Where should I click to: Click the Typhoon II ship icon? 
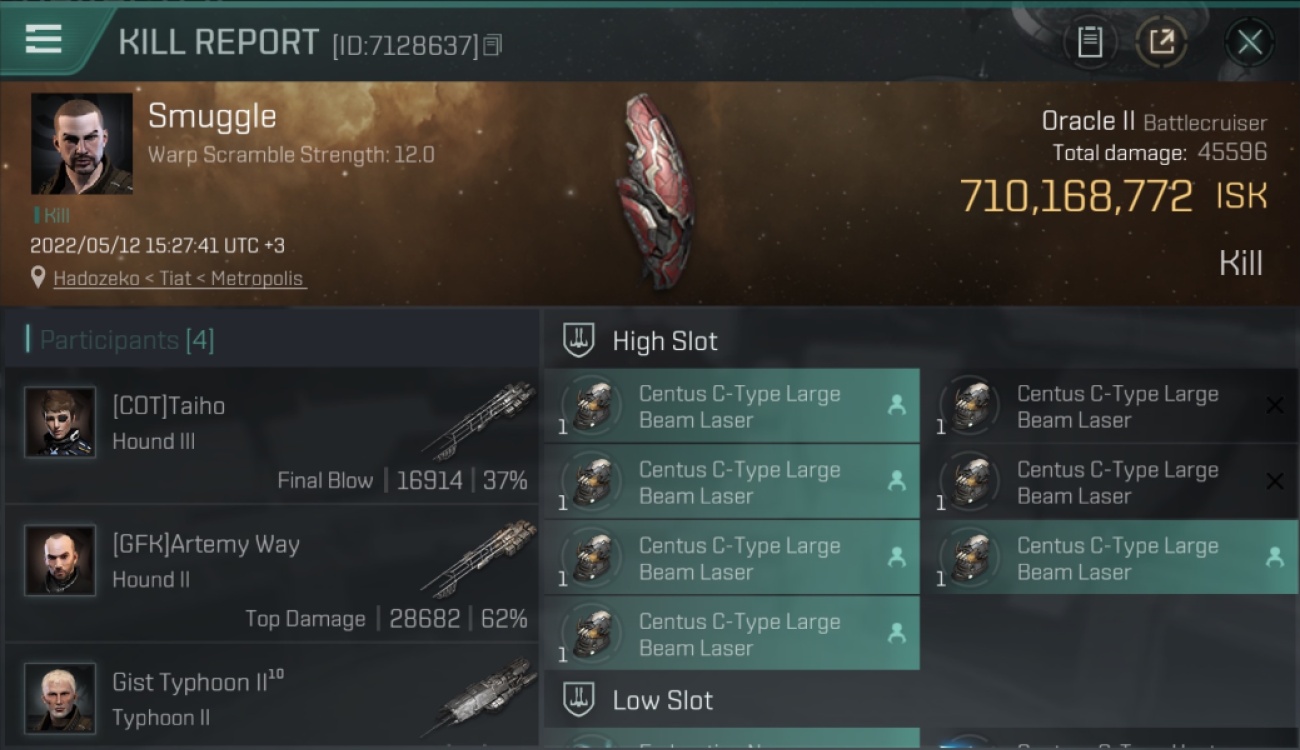(x=486, y=697)
